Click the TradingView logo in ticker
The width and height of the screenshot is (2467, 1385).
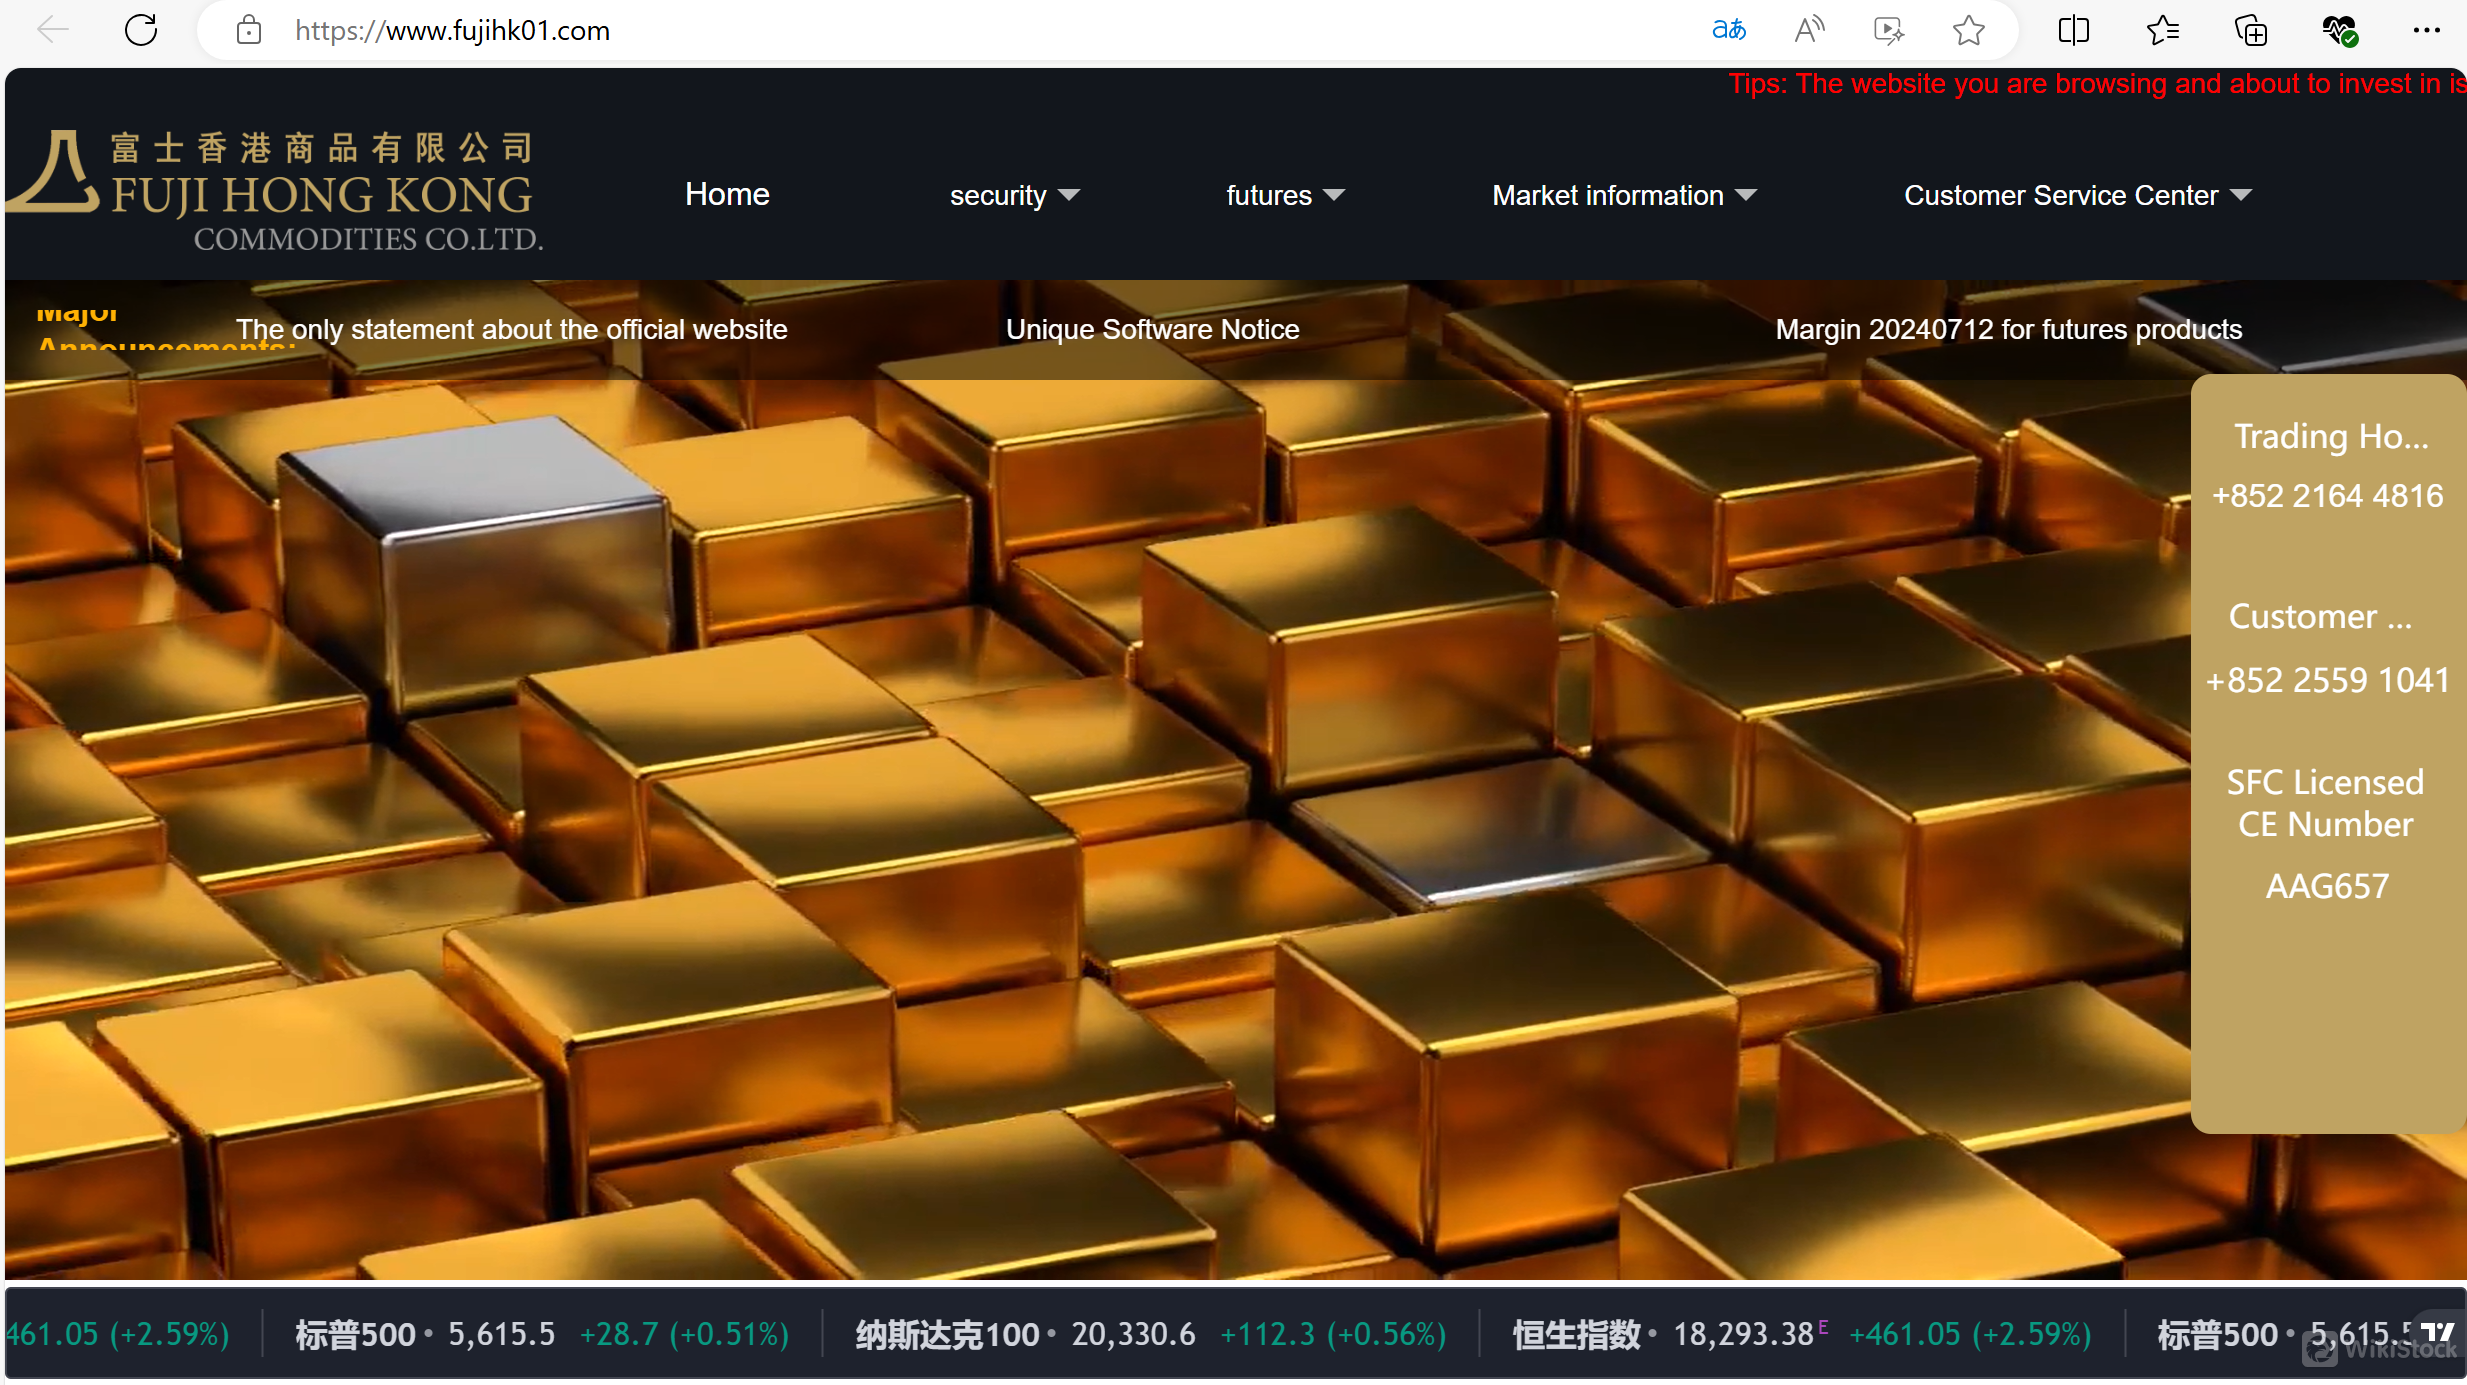2436,1332
